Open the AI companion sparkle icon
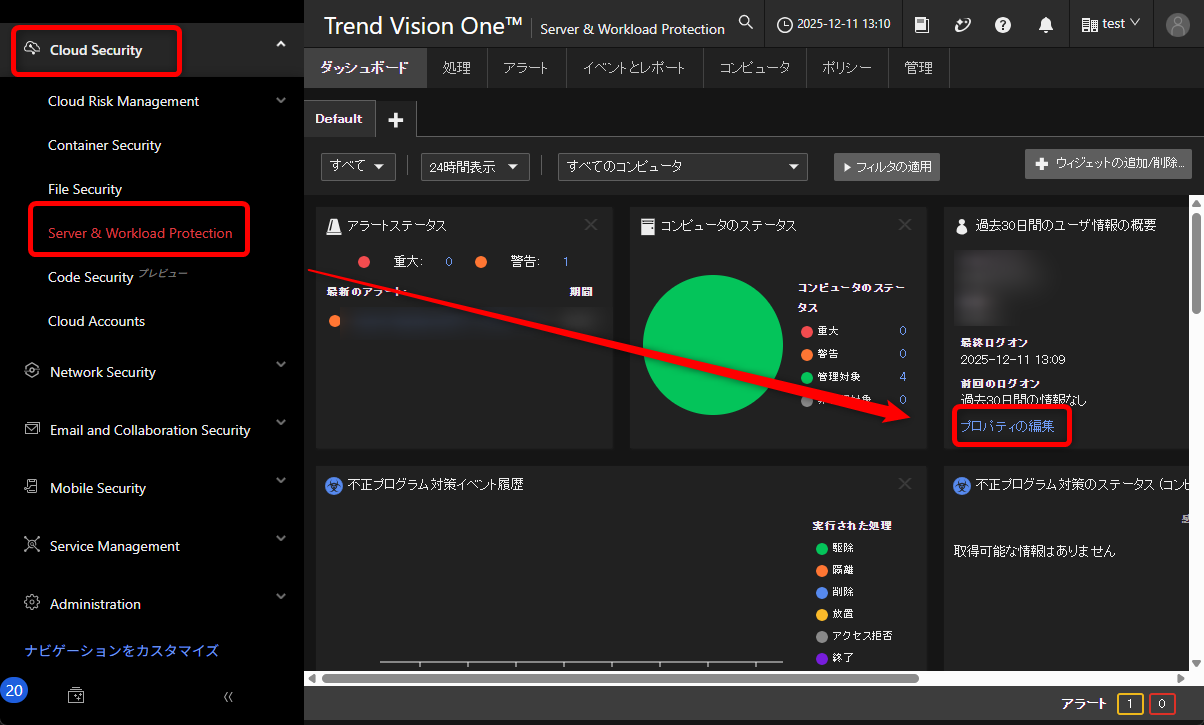 coord(962,24)
